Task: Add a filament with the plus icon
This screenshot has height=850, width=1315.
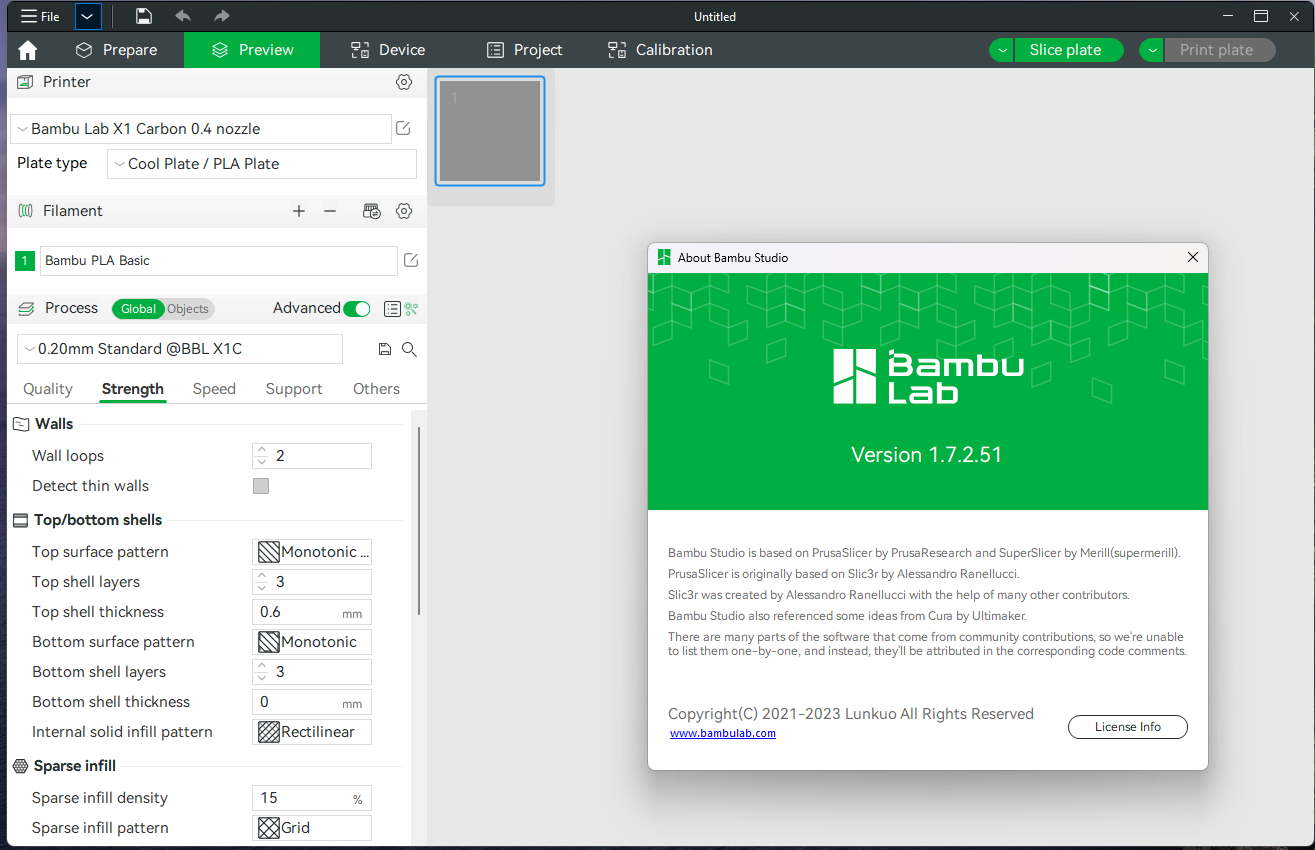Action: pos(298,211)
